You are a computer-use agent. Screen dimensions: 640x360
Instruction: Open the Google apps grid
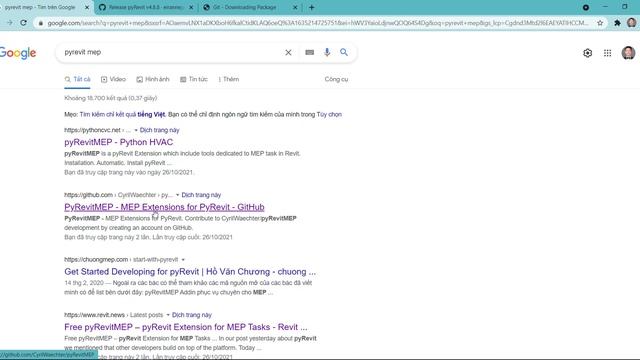click(607, 53)
